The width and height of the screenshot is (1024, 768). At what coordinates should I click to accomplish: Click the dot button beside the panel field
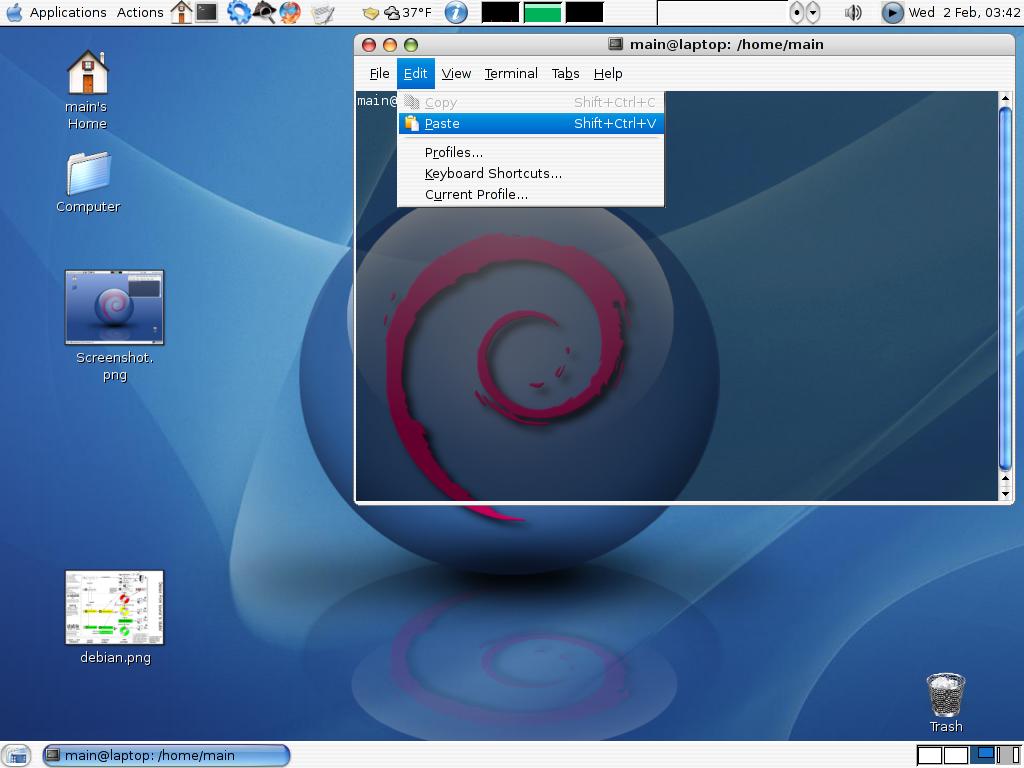[796, 12]
